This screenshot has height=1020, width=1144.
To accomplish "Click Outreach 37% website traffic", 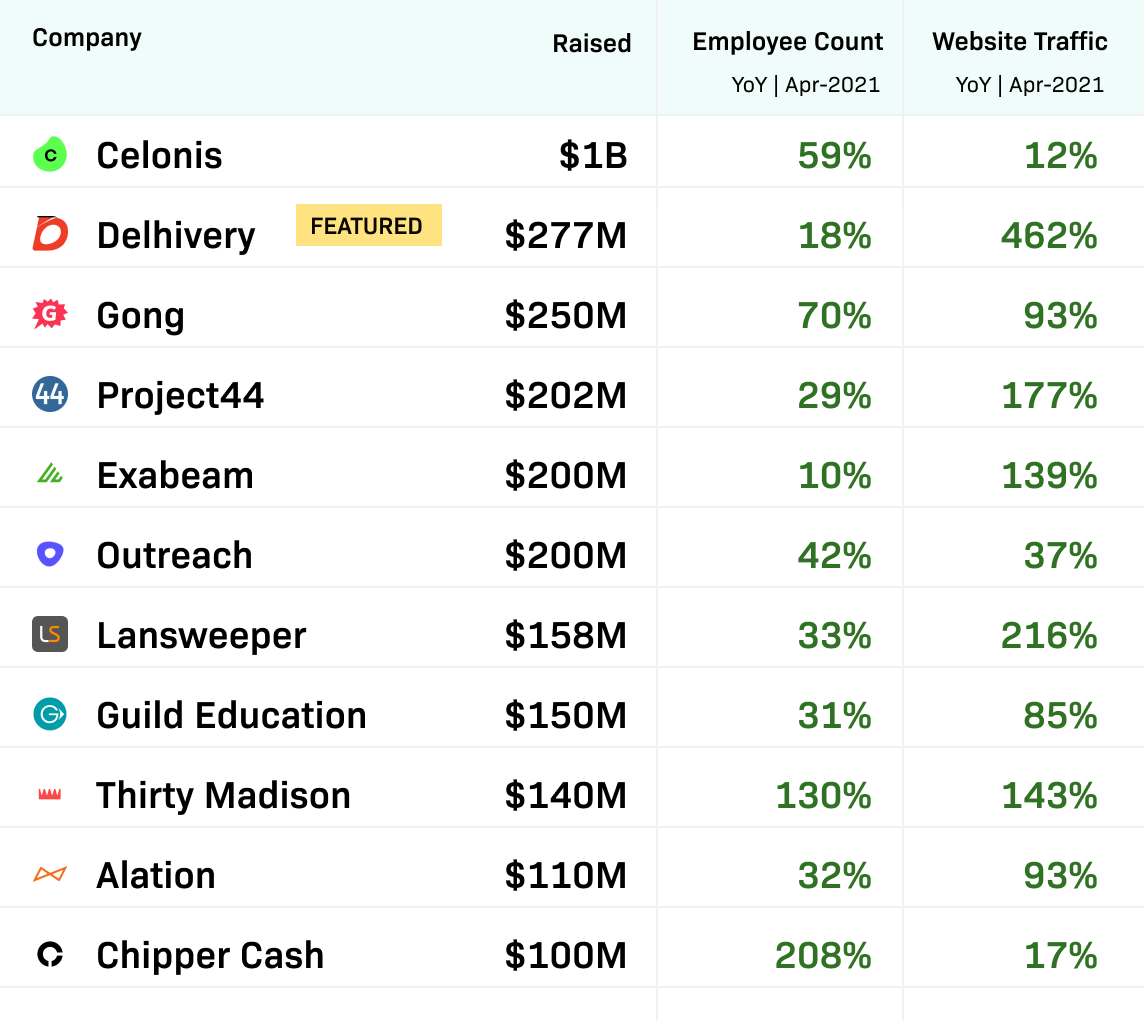I will [x=1061, y=555].
